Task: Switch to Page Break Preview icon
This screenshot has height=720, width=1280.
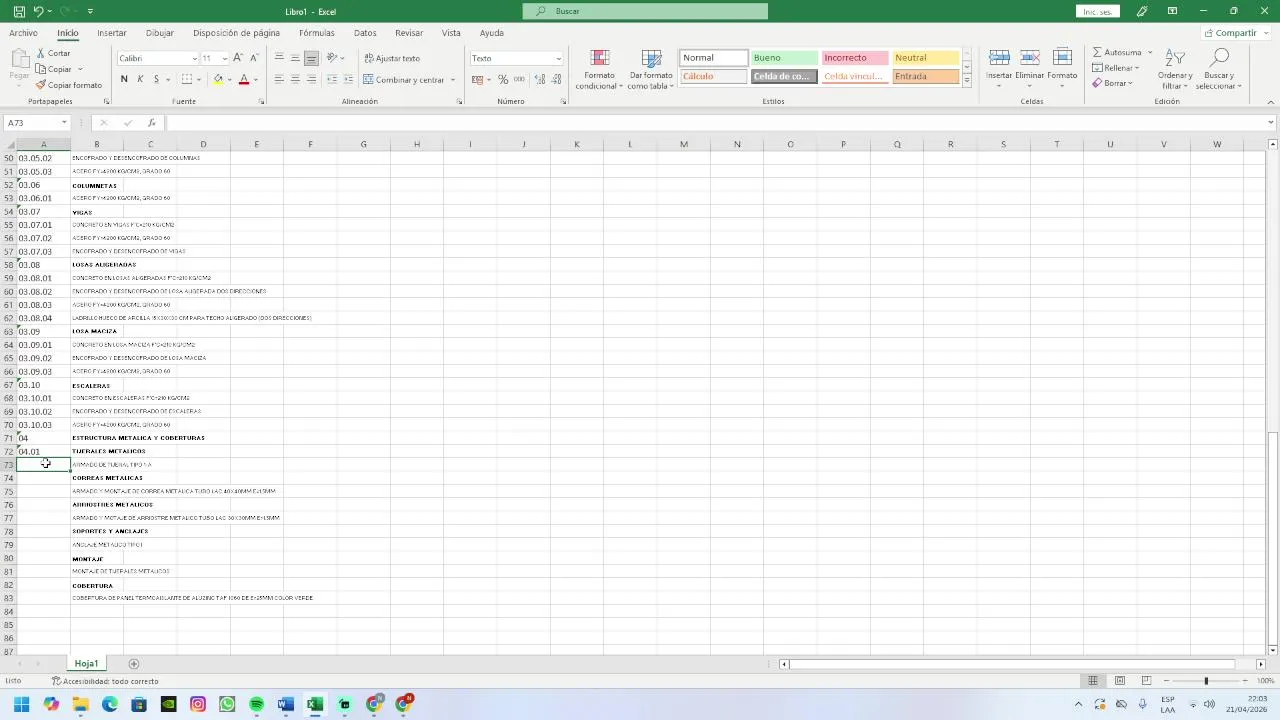Action: click(1146, 681)
